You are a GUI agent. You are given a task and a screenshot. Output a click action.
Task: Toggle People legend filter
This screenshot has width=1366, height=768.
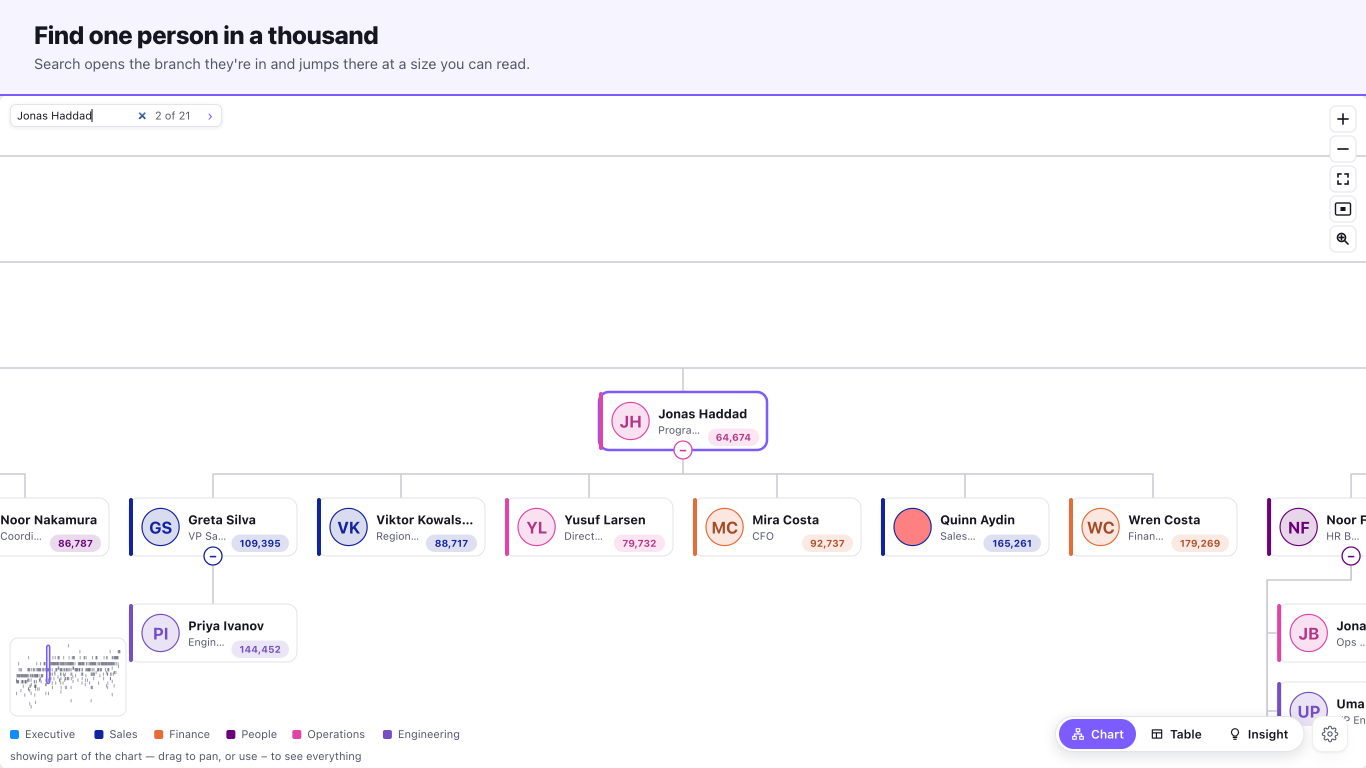pos(252,734)
